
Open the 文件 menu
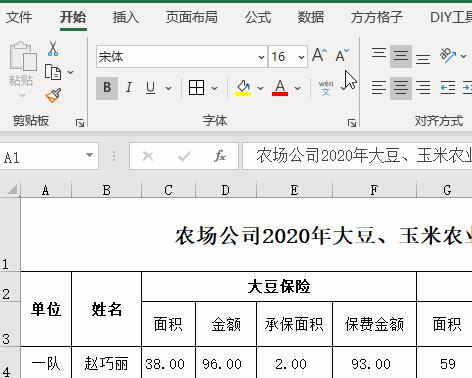pyautogui.click(x=19, y=17)
